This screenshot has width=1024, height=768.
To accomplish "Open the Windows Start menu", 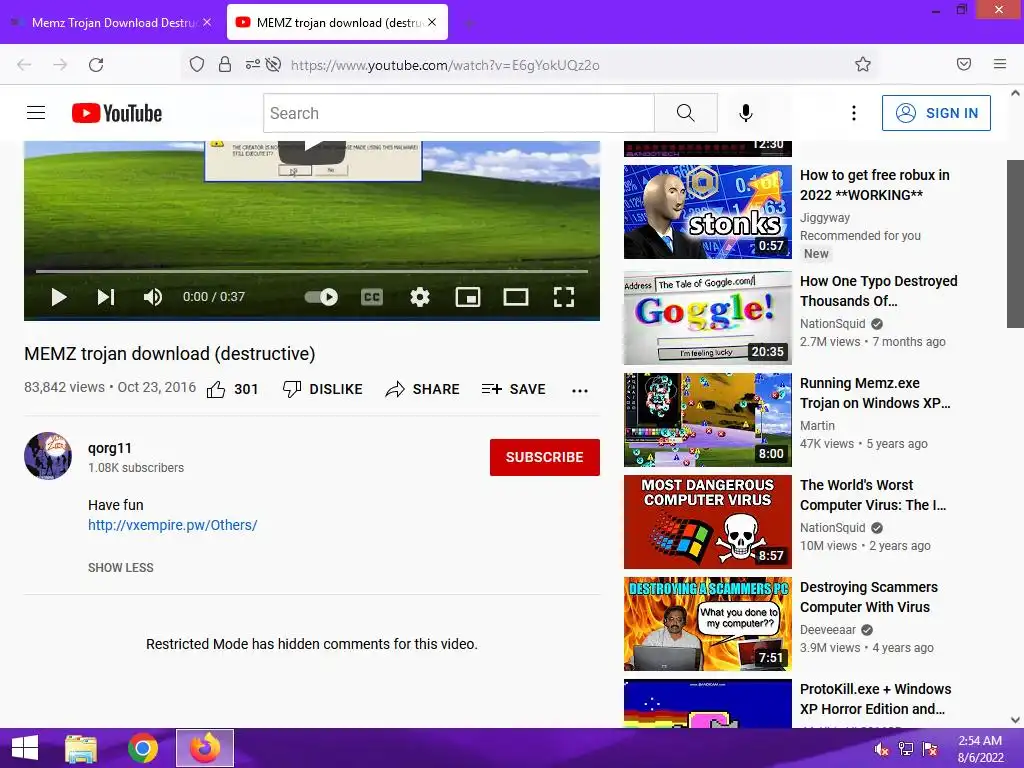I will 25,748.
